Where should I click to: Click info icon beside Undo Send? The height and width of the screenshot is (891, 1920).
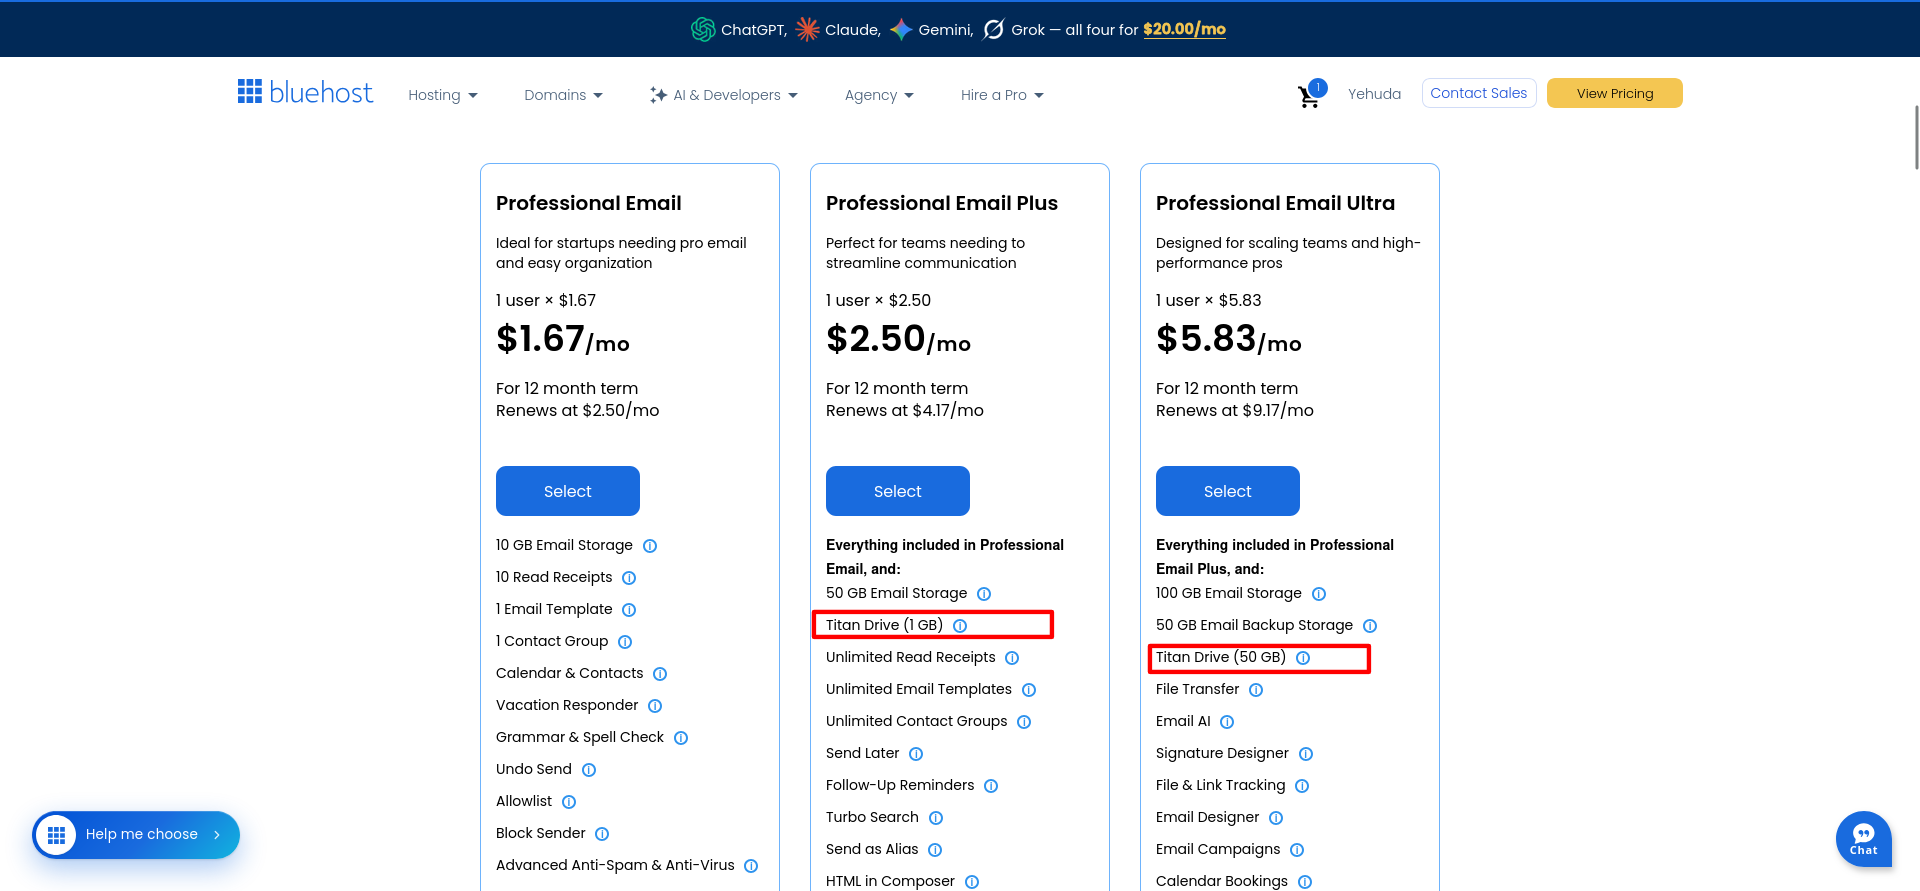click(589, 770)
